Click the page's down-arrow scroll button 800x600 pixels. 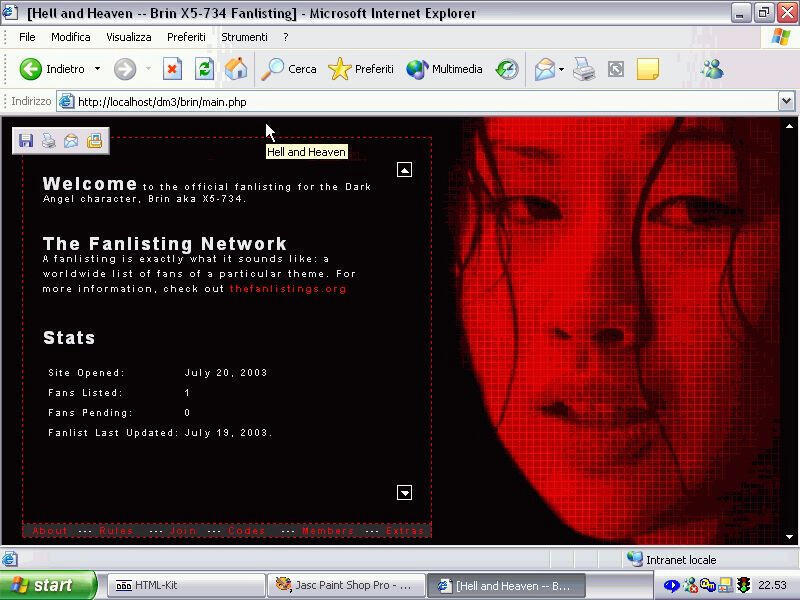[404, 492]
